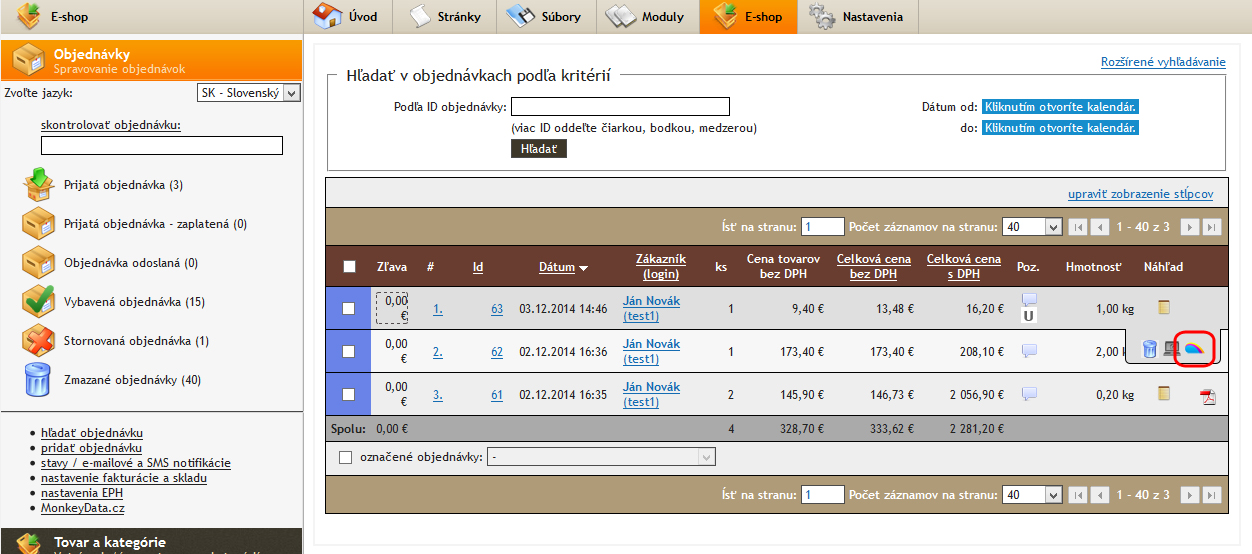Viewport: 1252px width, 554px height.
Task: Click the 'Podľa ID objednávky' input field
Action: (620, 107)
